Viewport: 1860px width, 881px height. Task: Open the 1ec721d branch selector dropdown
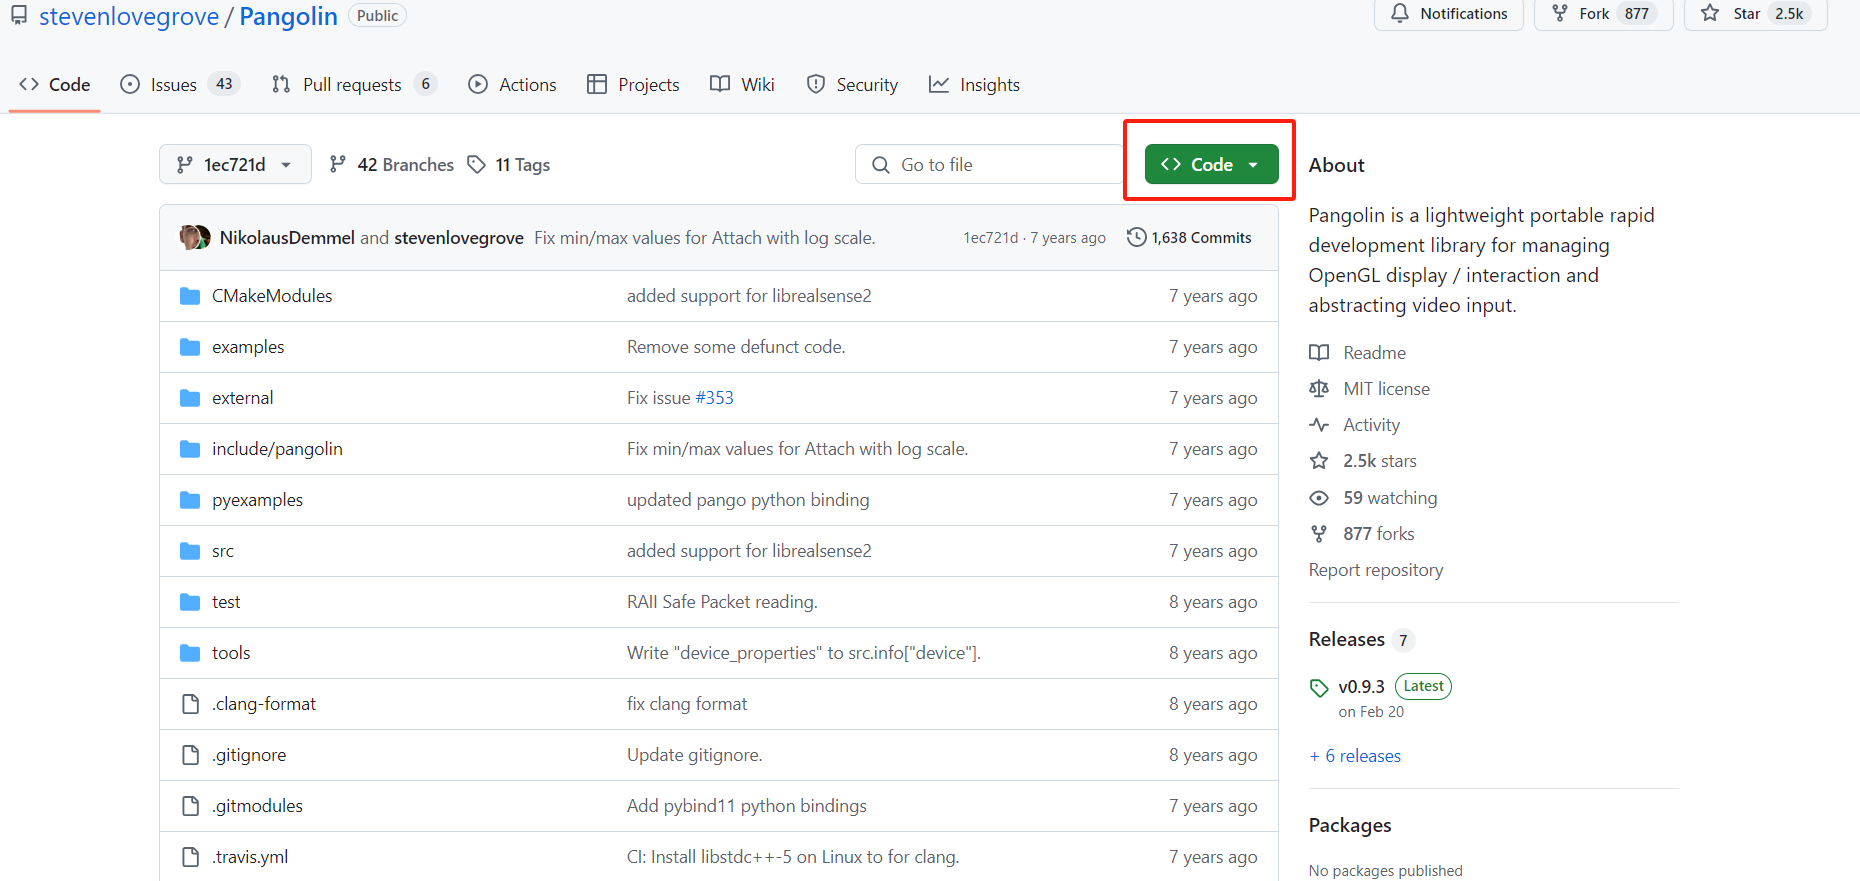(x=235, y=164)
